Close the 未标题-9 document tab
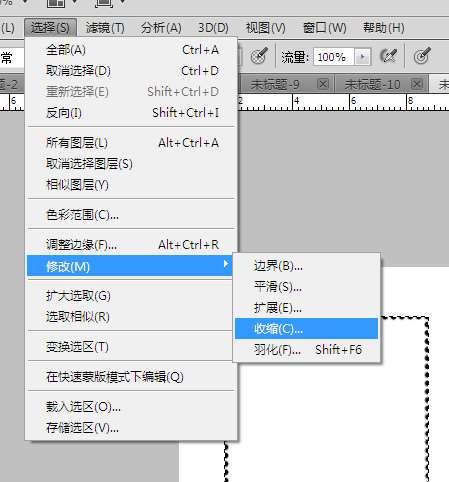 point(323,84)
